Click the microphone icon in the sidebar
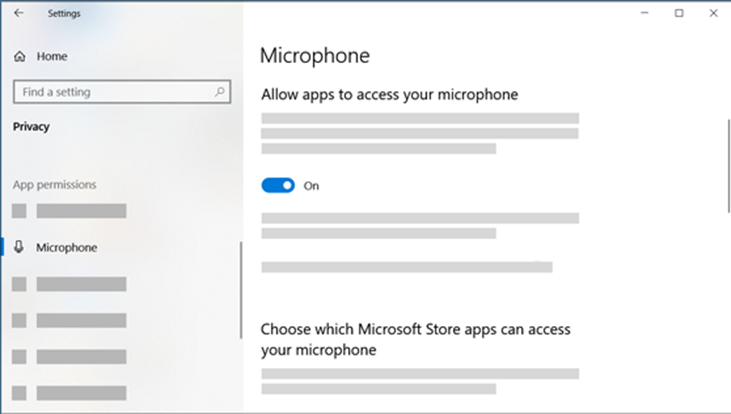 [19, 247]
